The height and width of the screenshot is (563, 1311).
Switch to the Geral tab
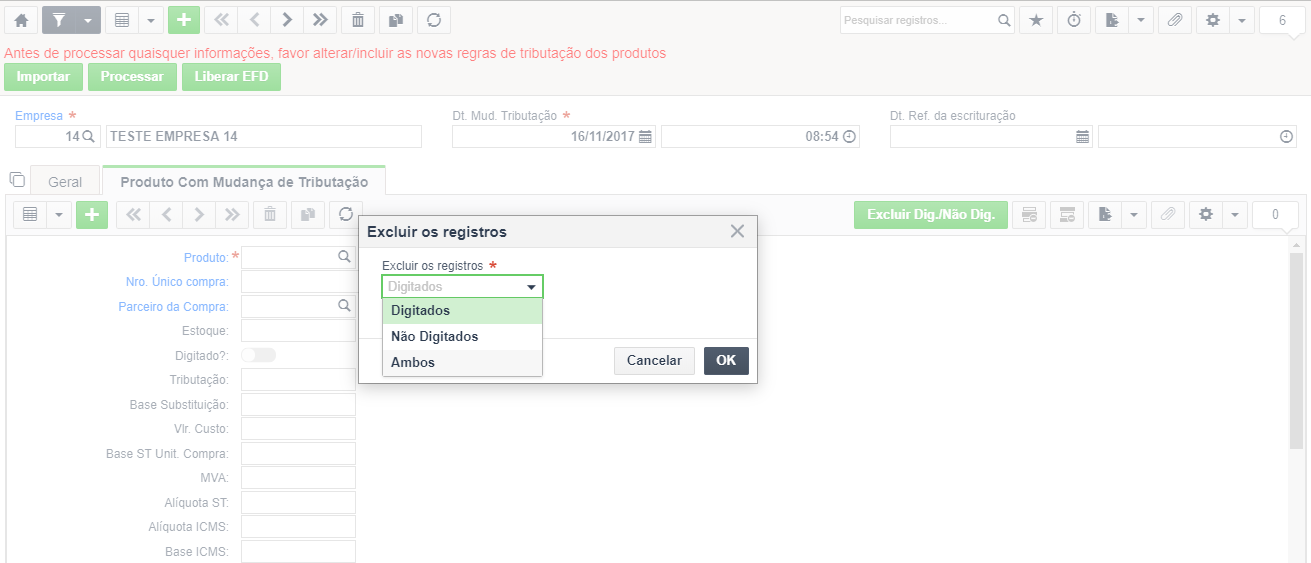click(x=65, y=182)
